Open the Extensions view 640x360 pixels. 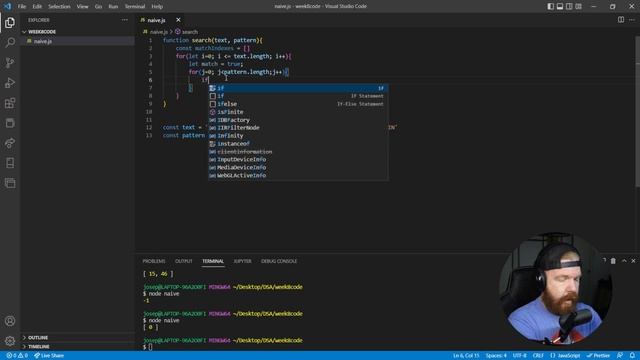10,103
